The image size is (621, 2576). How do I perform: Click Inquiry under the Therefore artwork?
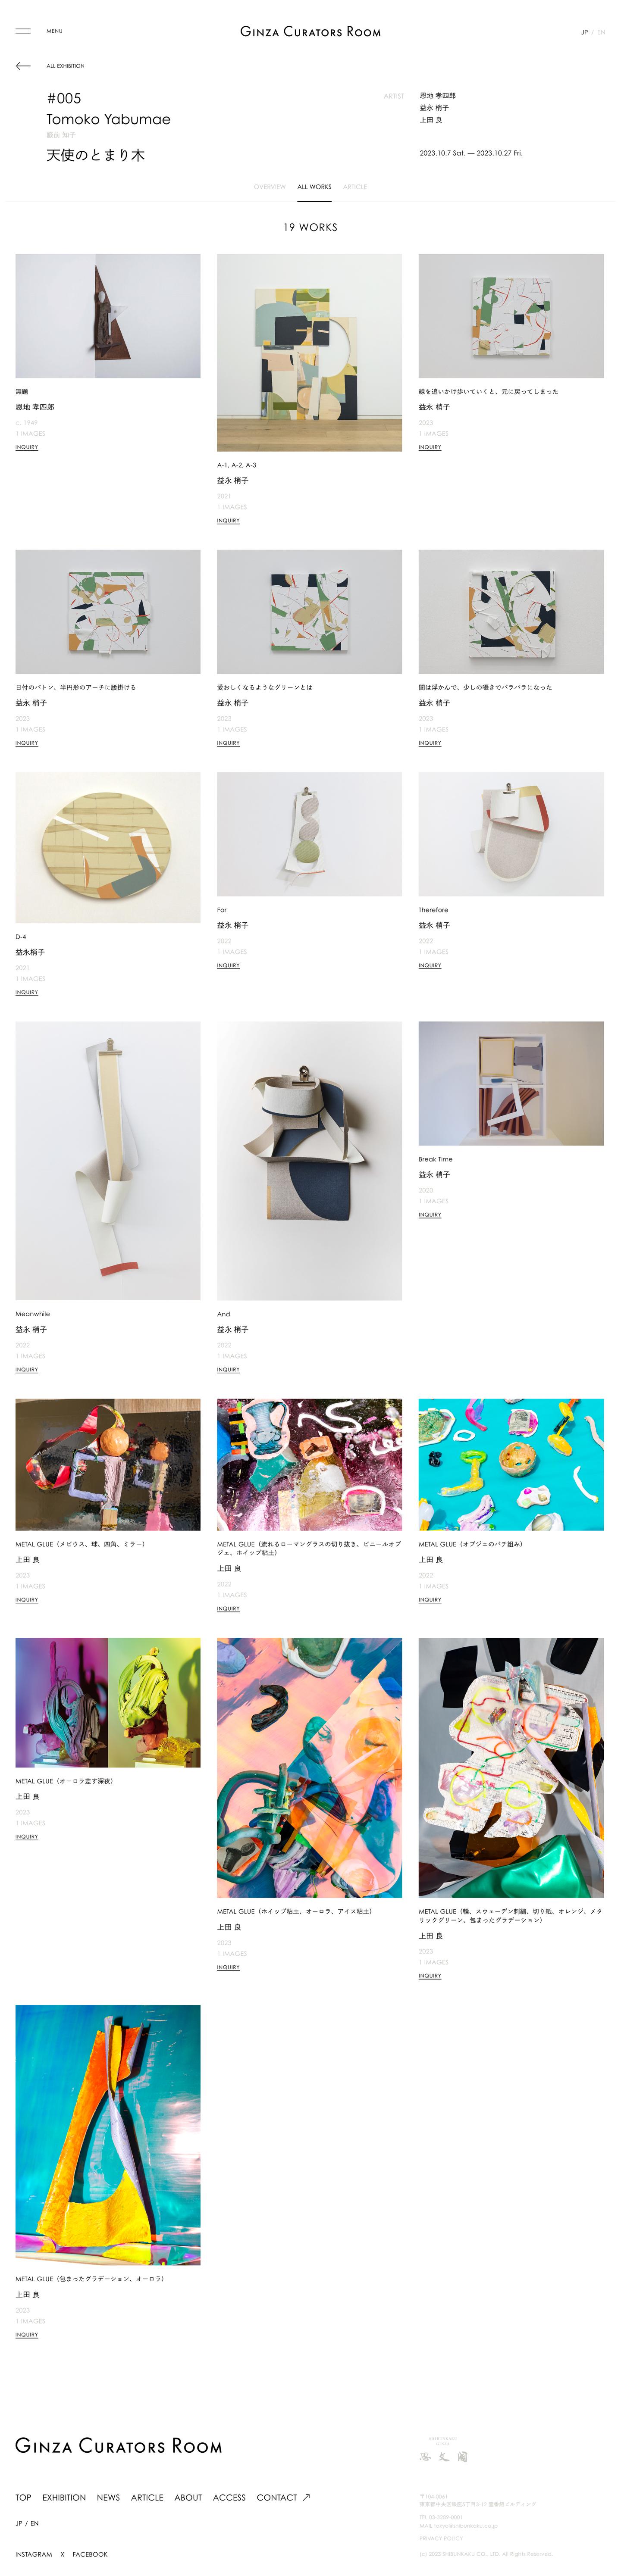point(430,965)
